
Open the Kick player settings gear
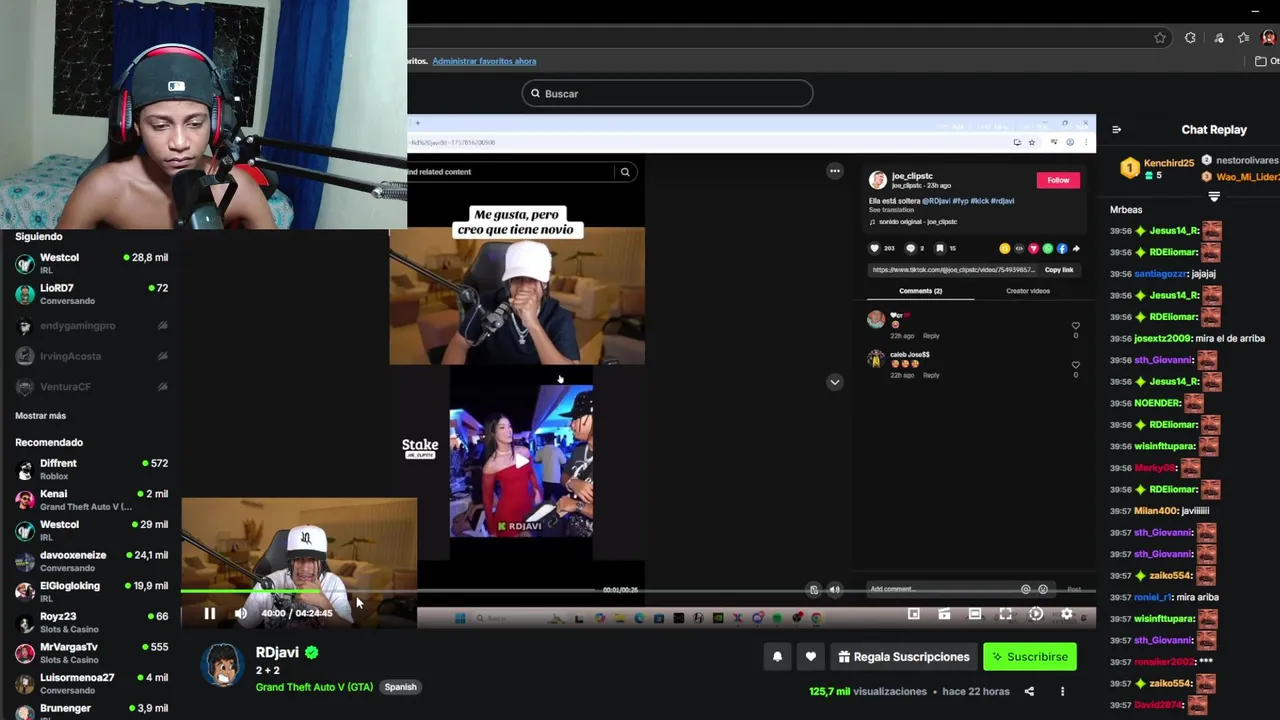[x=1067, y=614]
